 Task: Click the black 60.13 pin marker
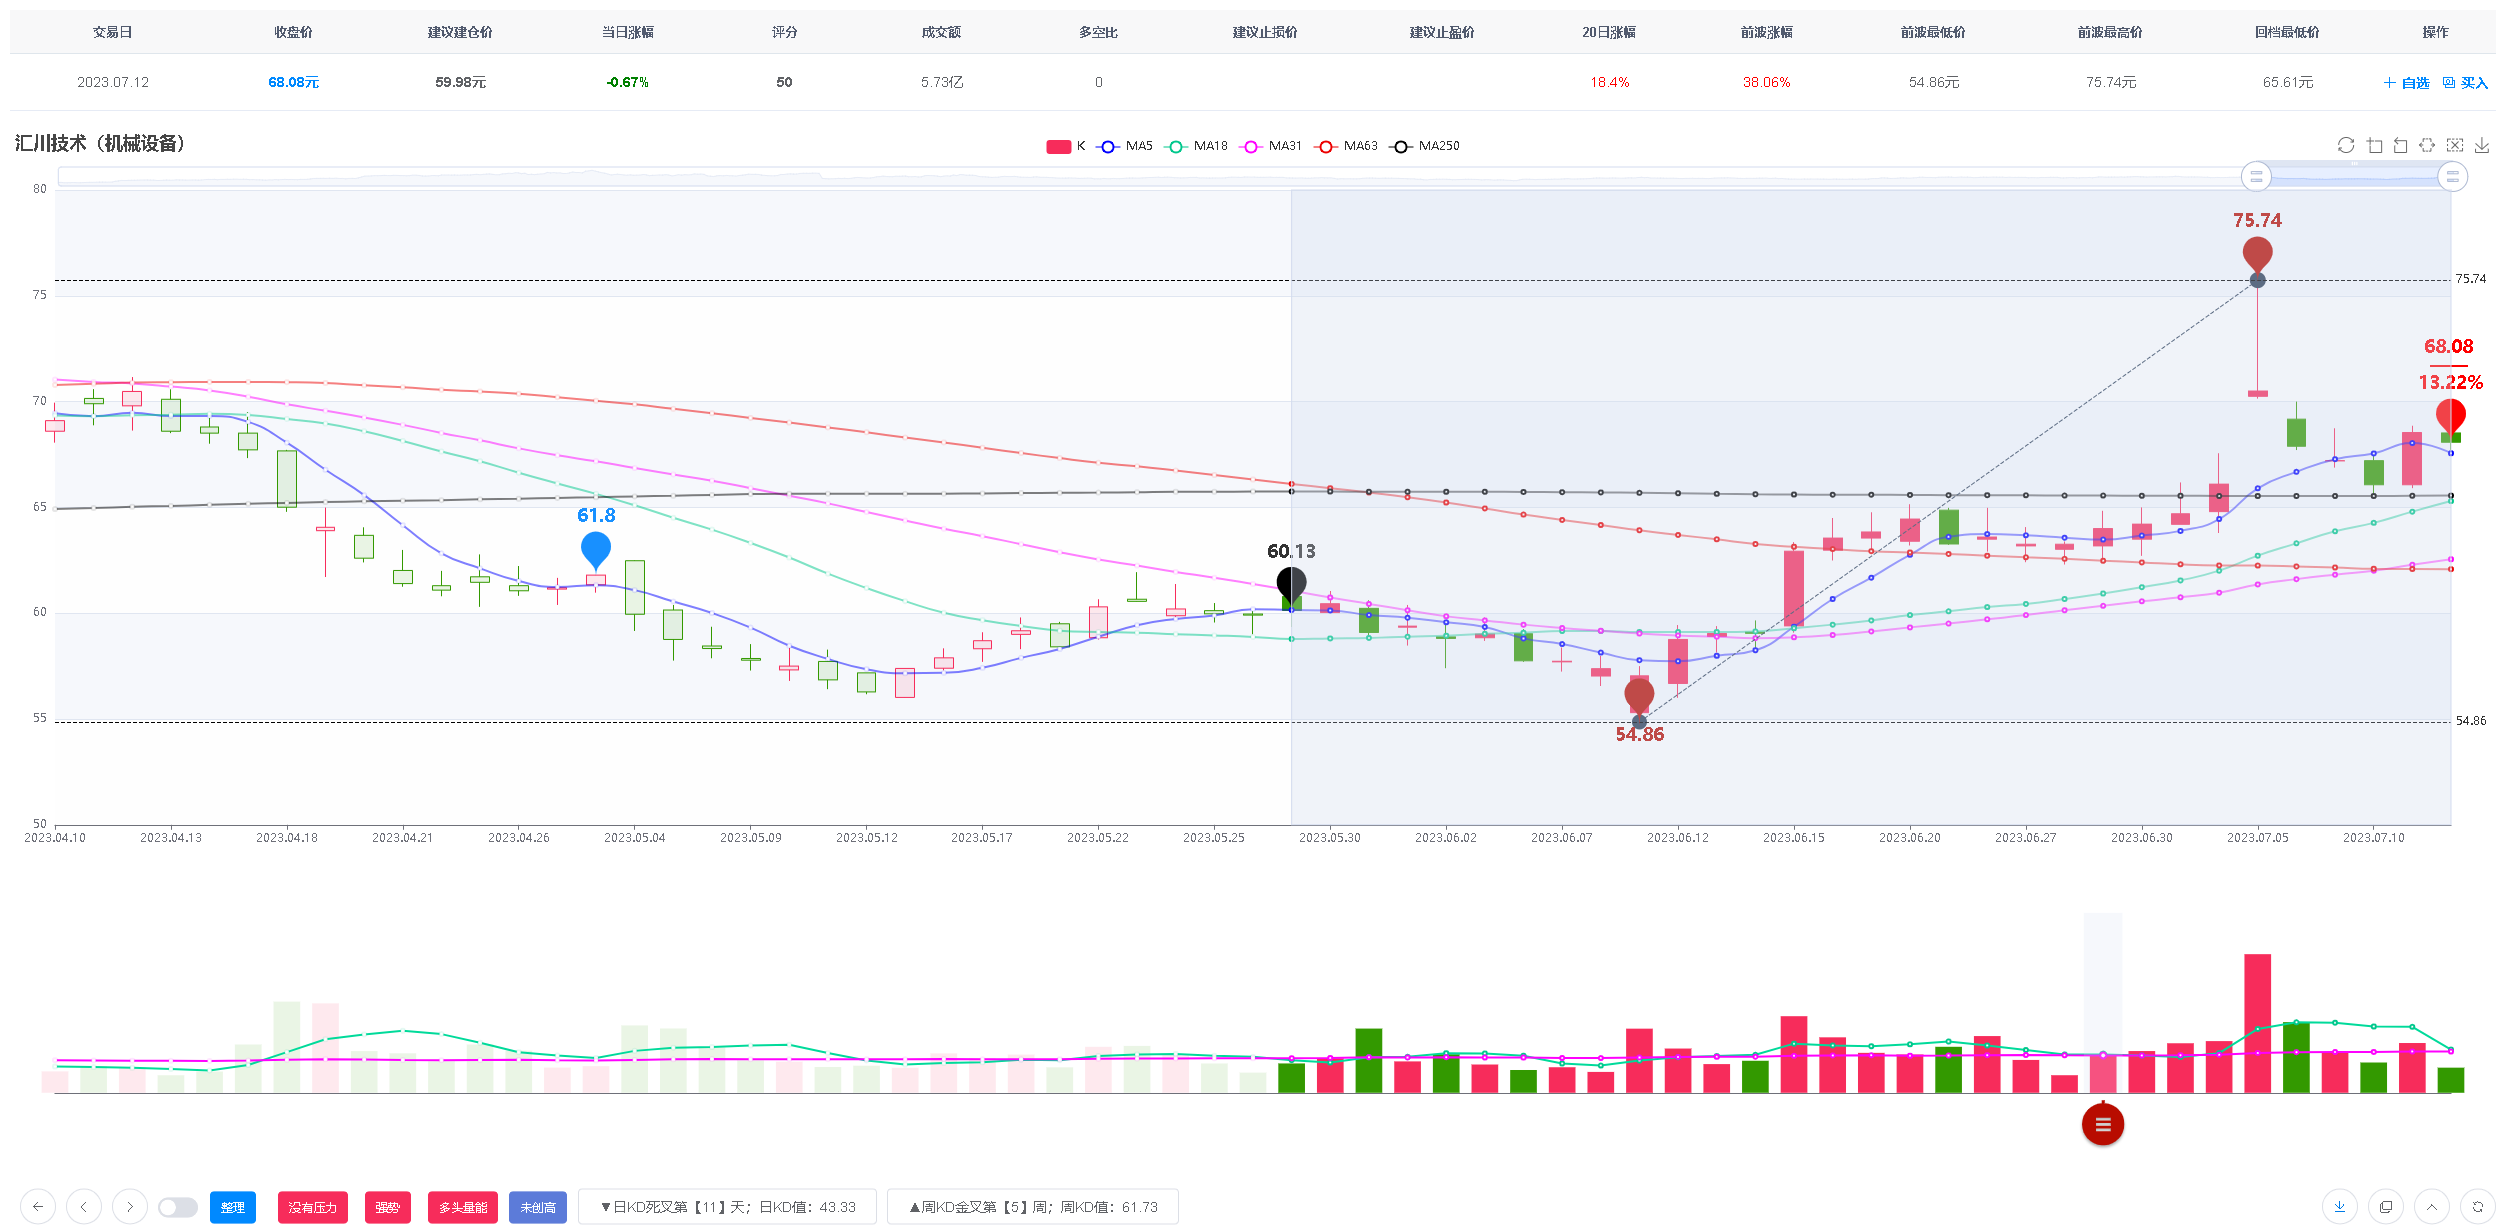tap(1291, 585)
